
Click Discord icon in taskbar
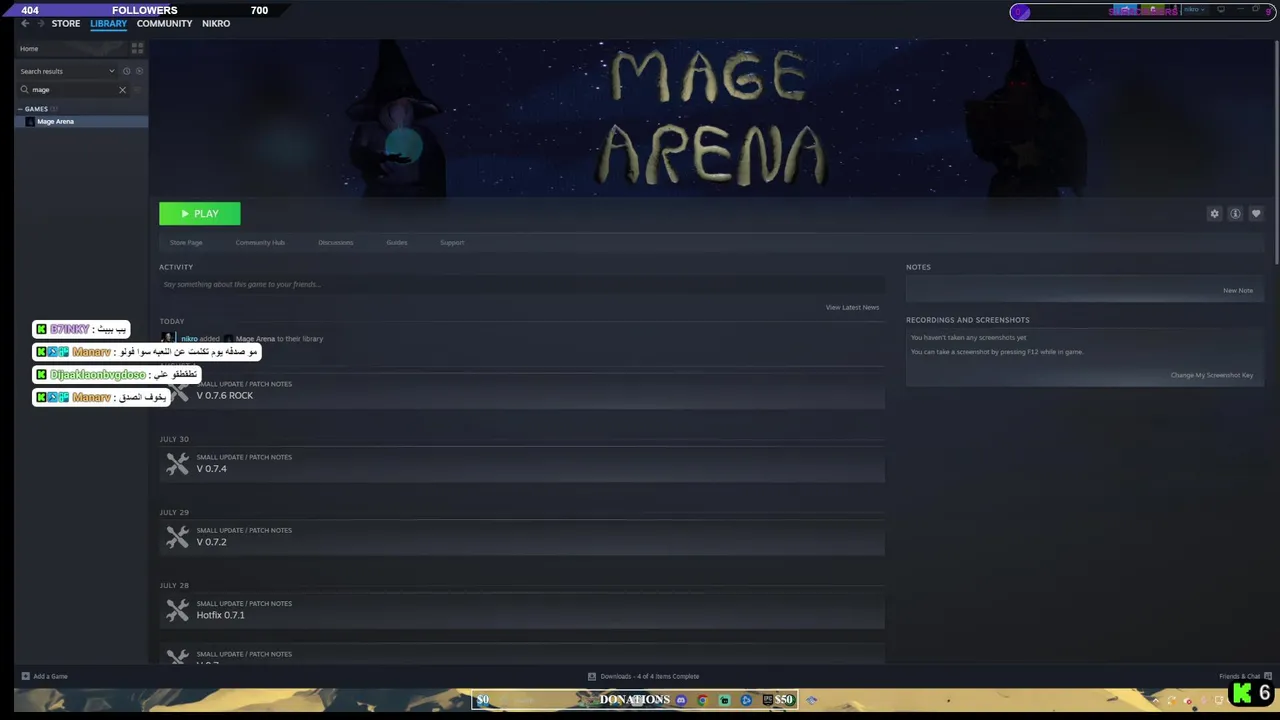pos(681,700)
